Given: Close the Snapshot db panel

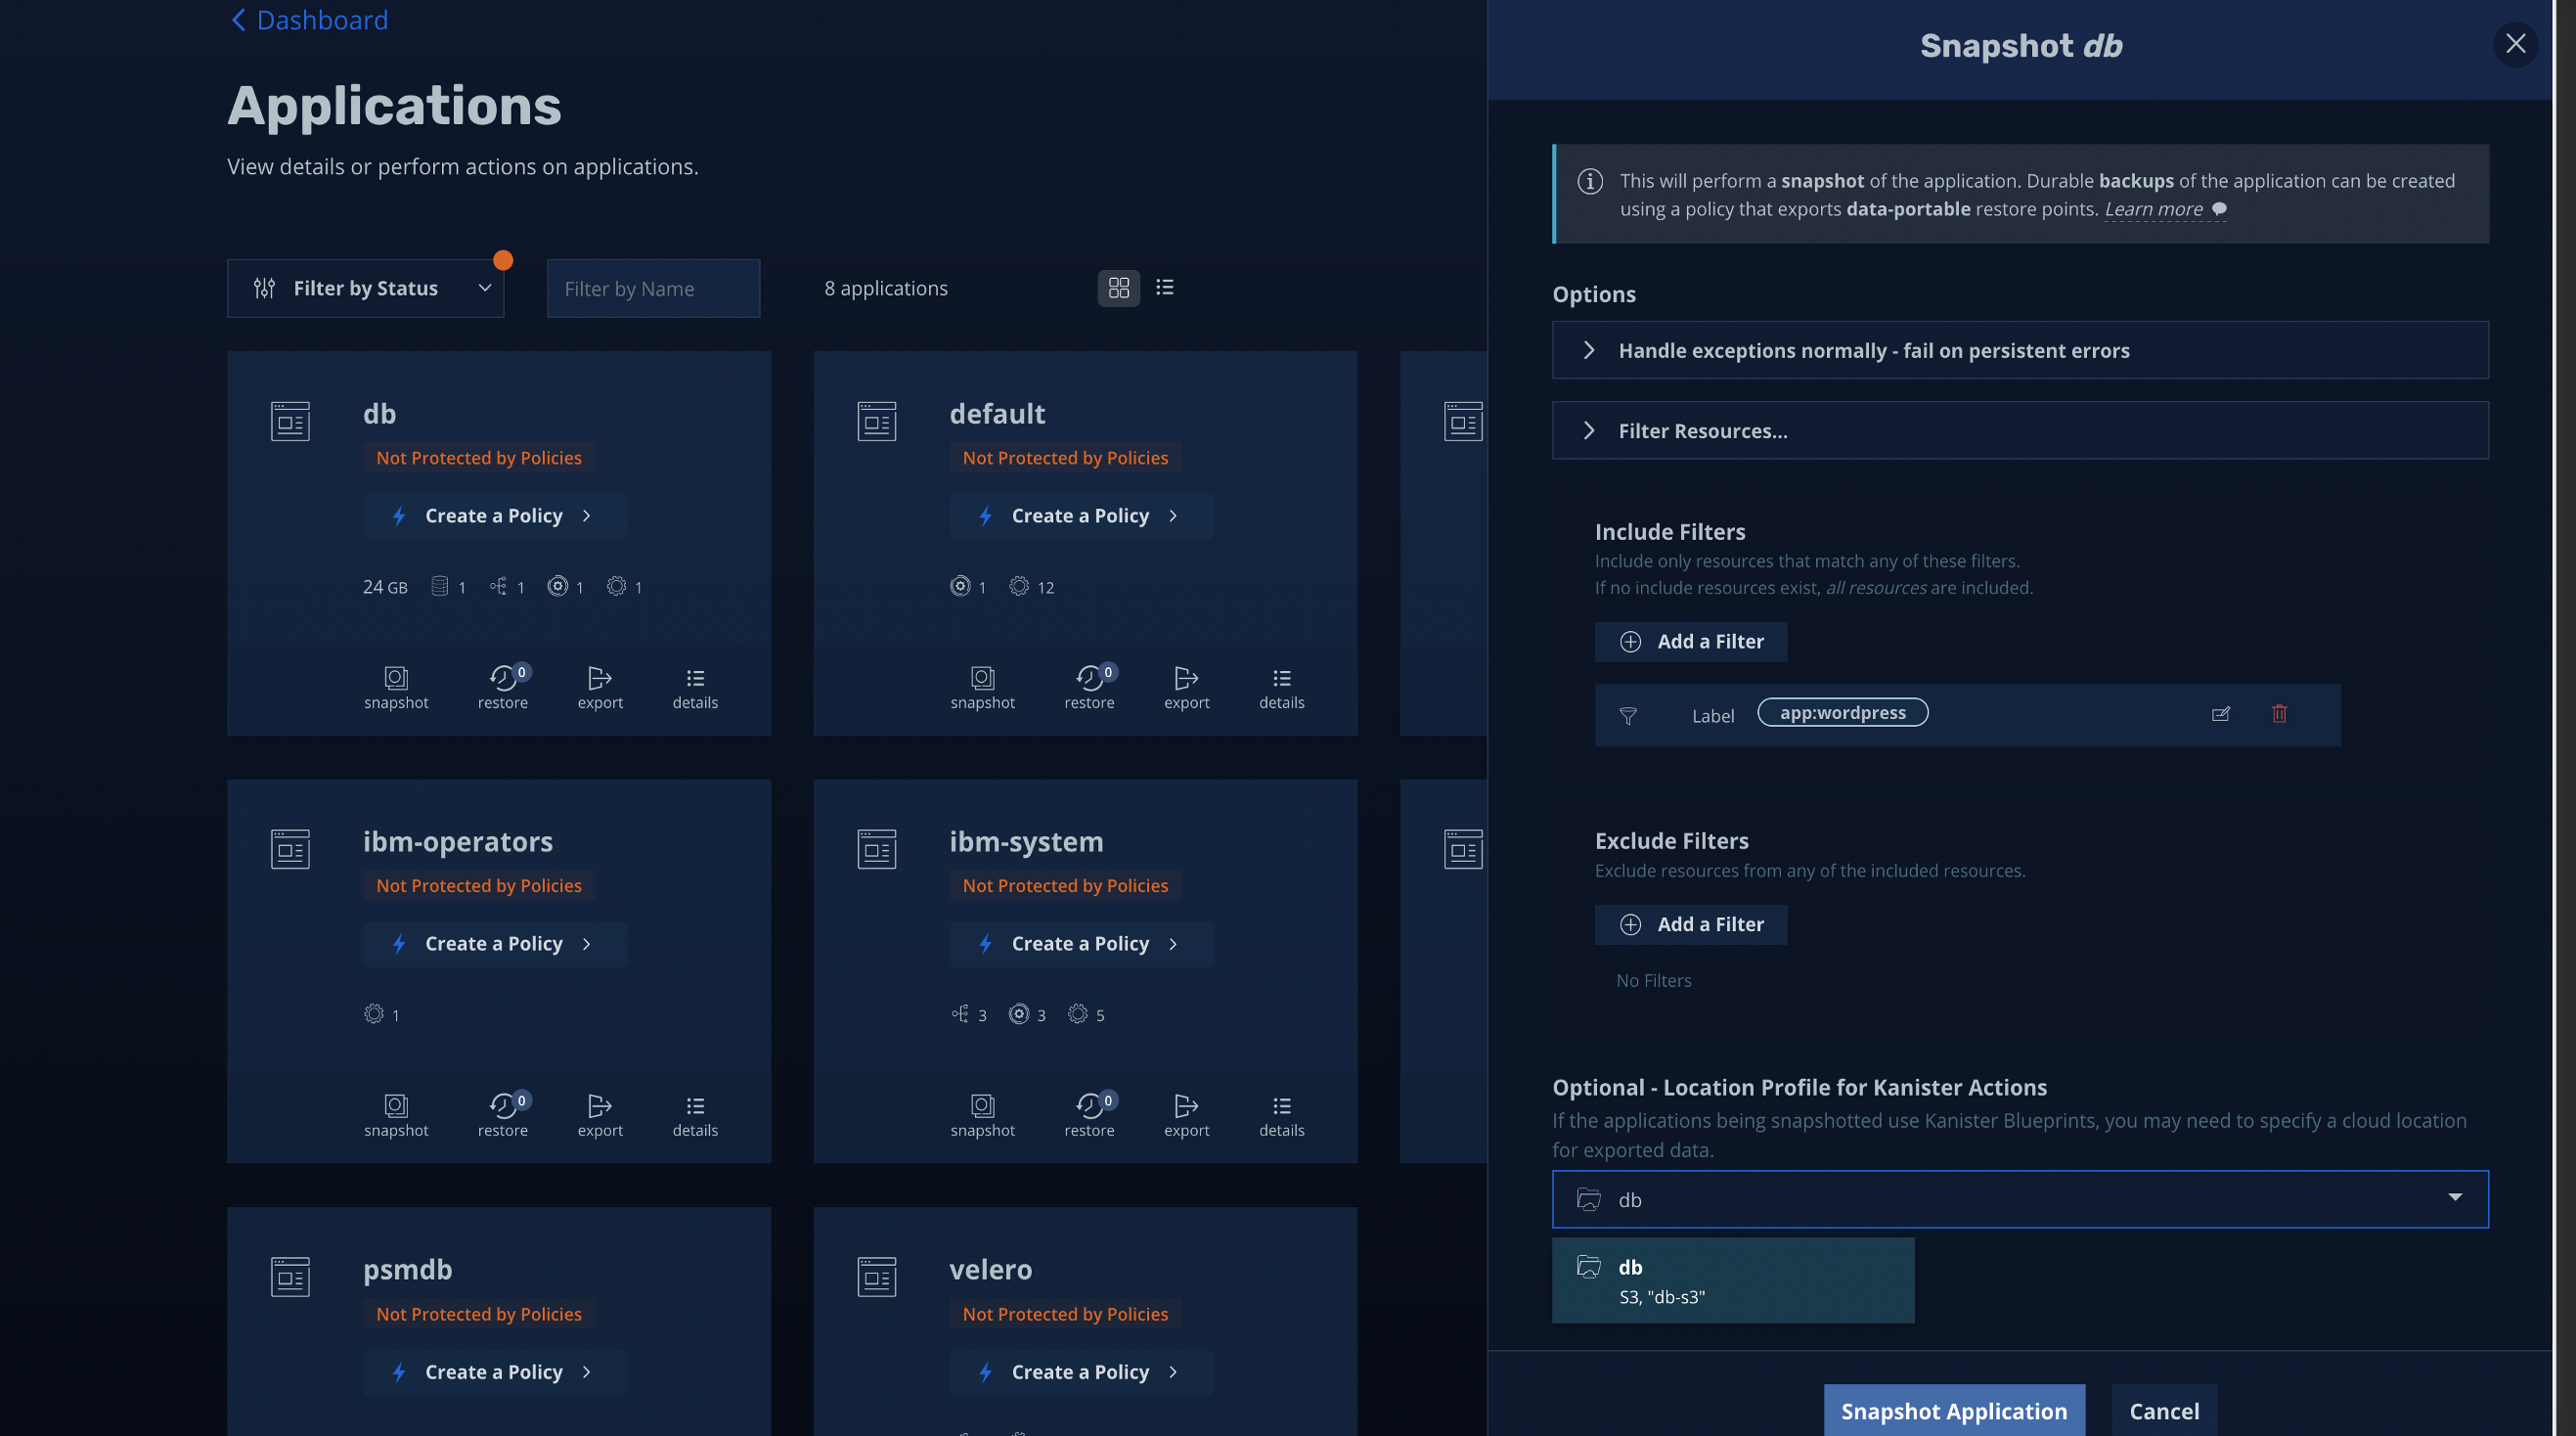Looking at the screenshot, I should [2515, 44].
